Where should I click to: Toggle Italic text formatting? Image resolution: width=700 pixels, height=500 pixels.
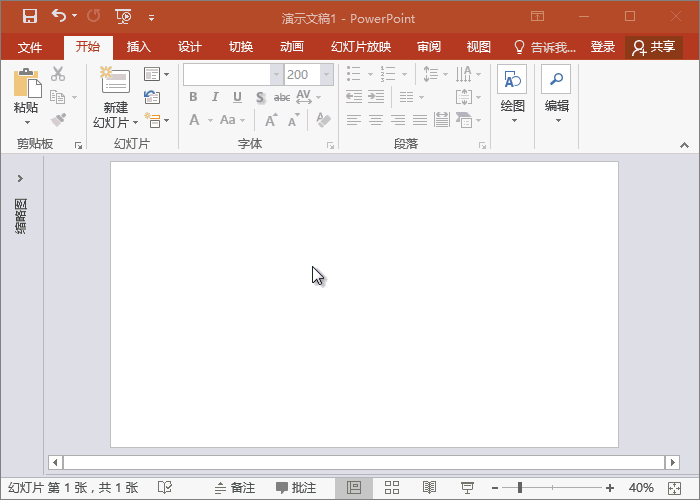click(215, 97)
